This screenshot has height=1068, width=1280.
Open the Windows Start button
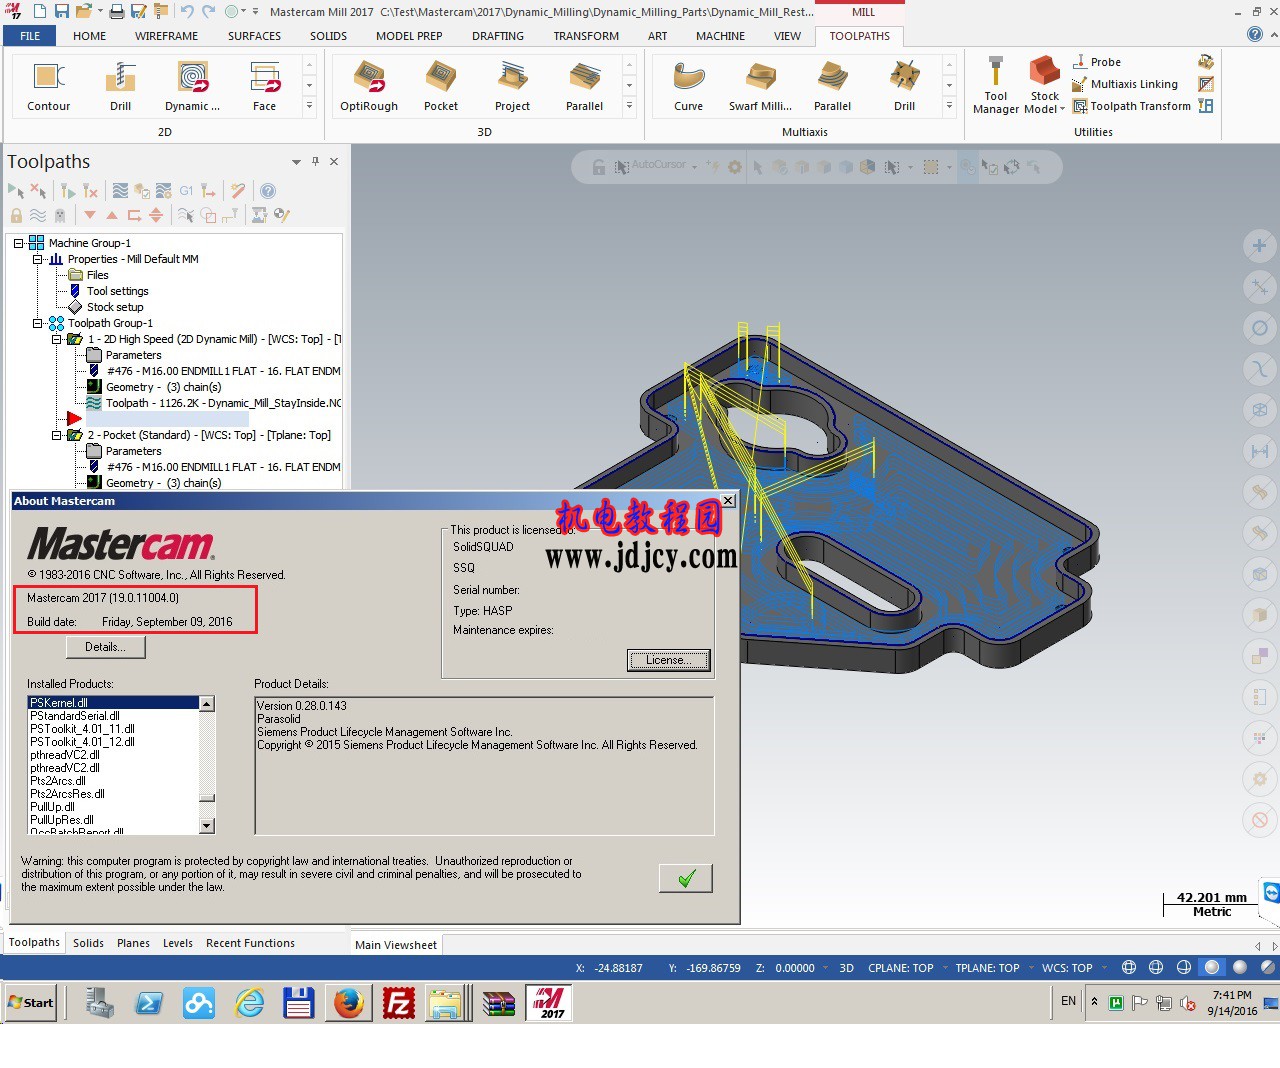tap(31, 1003)
